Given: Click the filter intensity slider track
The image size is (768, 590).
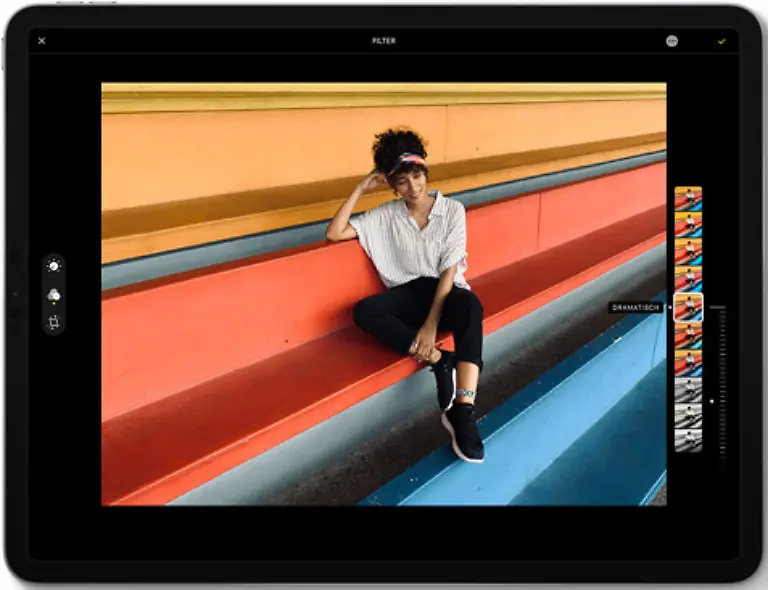Looking at the screenshot, I should point(719,380).
